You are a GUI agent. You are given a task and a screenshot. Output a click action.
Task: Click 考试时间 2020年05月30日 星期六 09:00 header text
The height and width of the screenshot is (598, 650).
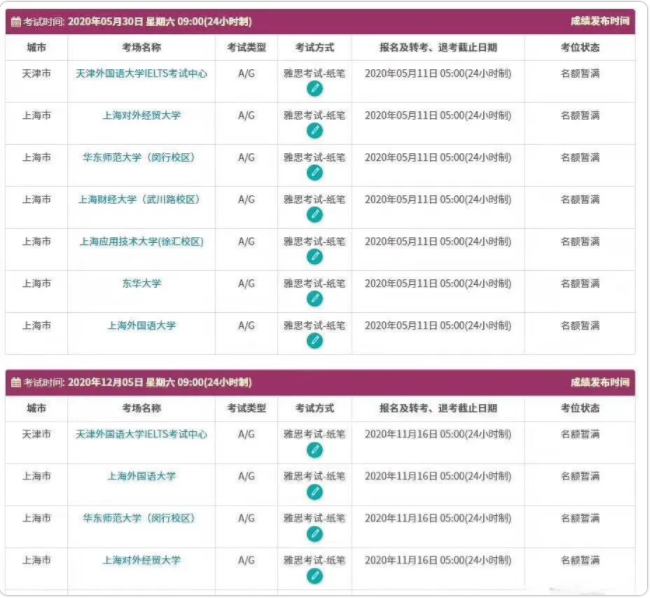point(138,22)
